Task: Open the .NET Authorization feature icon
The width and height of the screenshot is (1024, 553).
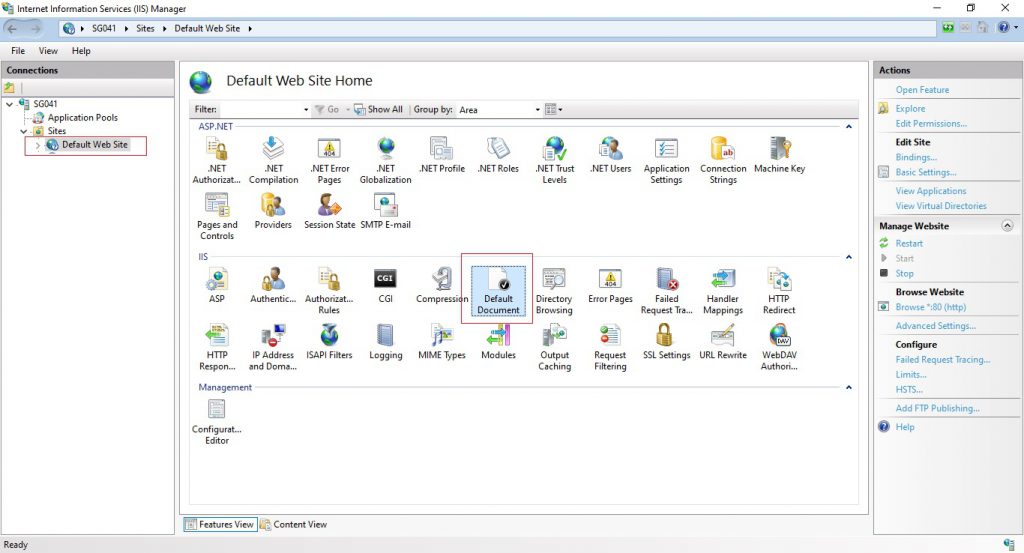Action: click(x=217, y=161)
